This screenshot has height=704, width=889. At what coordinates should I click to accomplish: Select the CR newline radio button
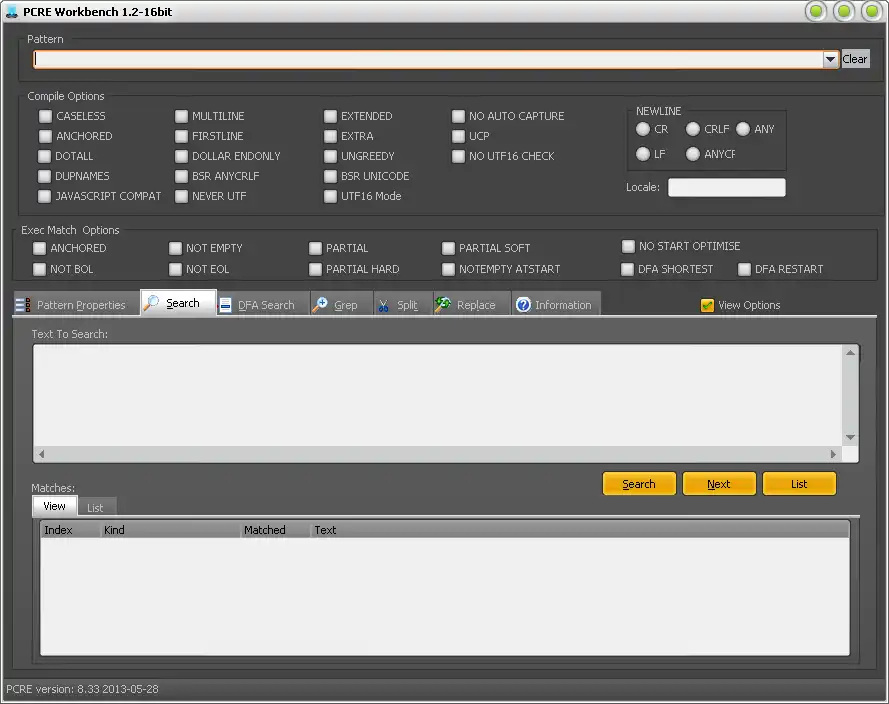click(643, 129)
